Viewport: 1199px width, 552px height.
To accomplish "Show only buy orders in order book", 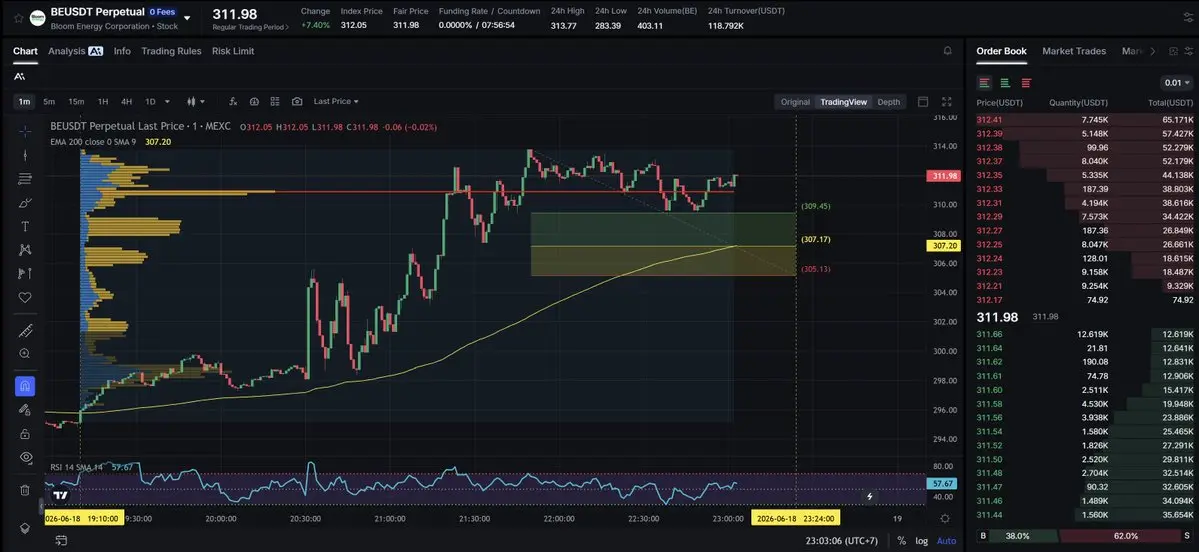I will (x=1005, y=83).
